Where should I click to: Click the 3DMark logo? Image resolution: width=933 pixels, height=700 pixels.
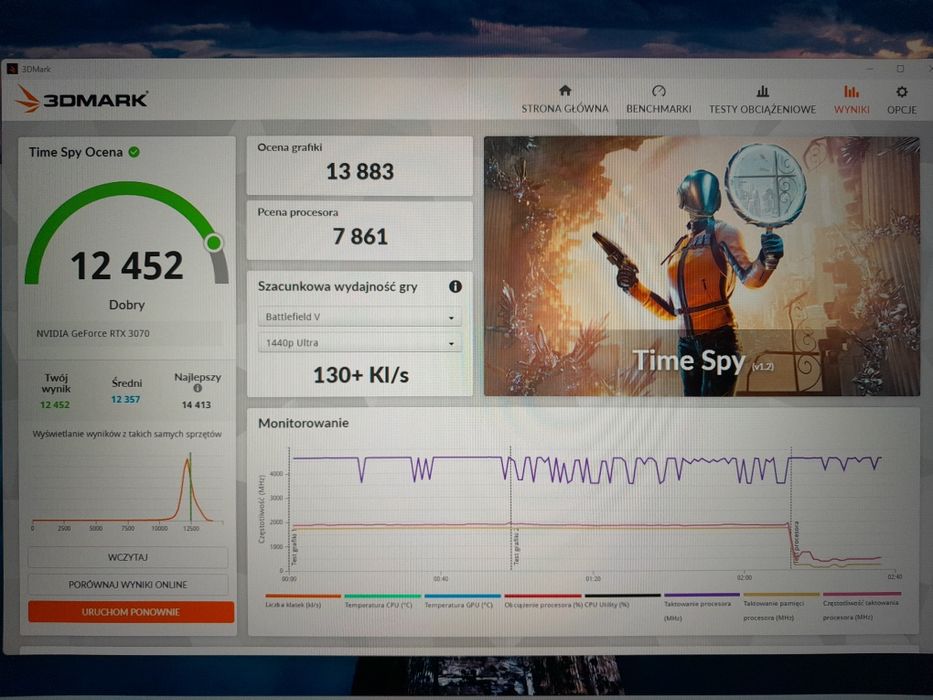(82, 99)
